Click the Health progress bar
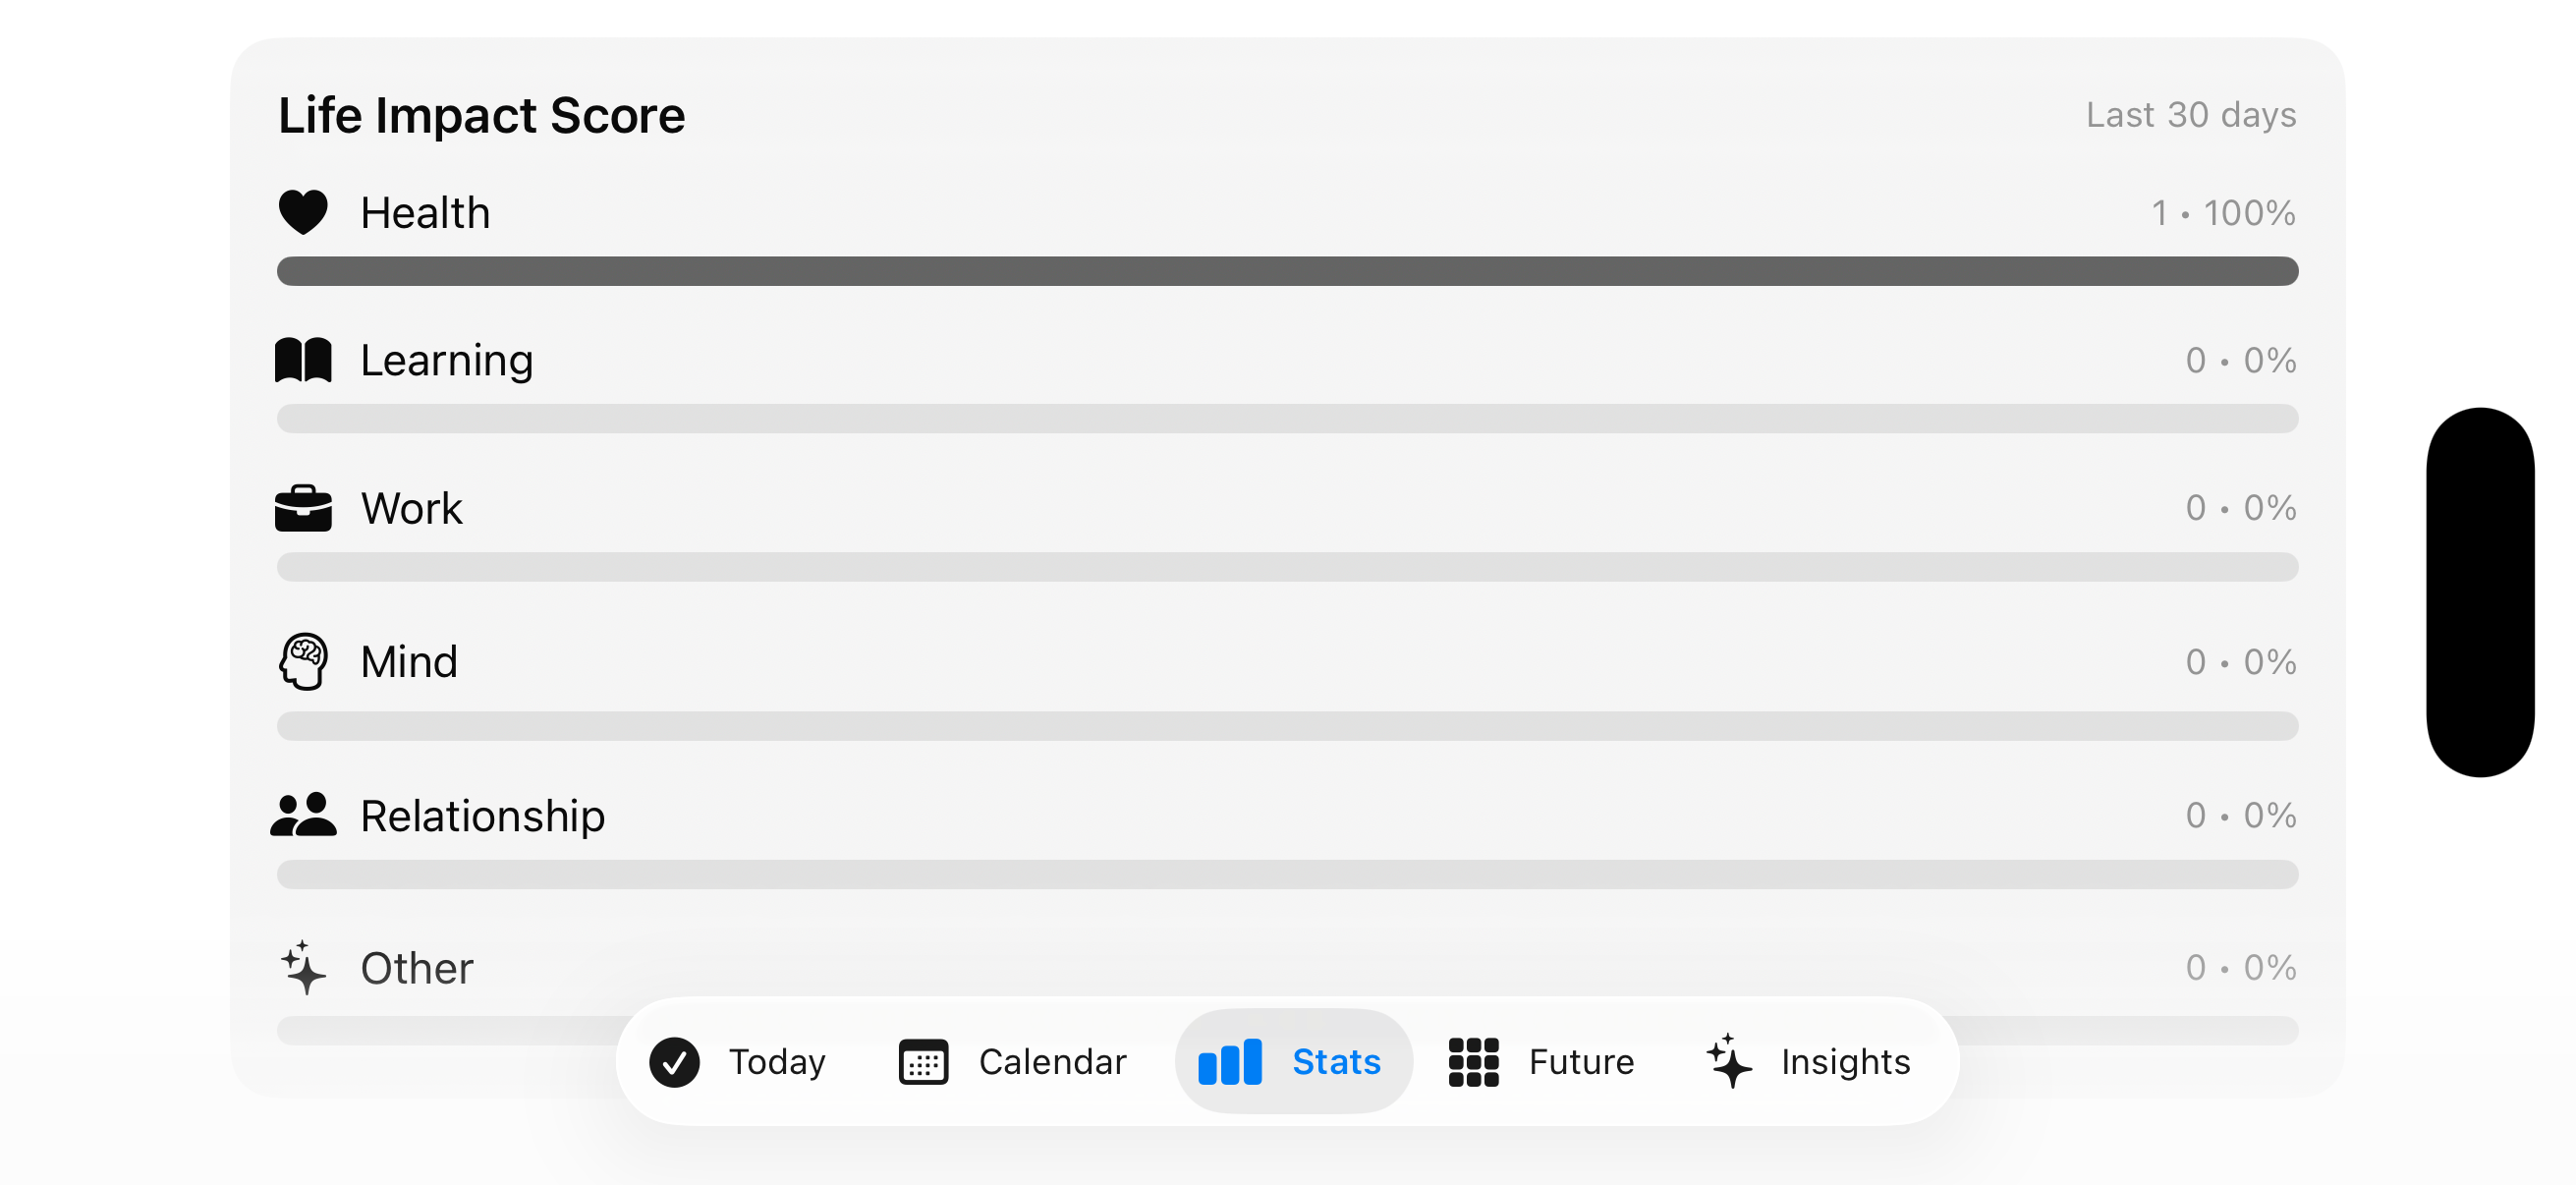This screenshot has height=1185, width=2576. [x=1287, y=271]
